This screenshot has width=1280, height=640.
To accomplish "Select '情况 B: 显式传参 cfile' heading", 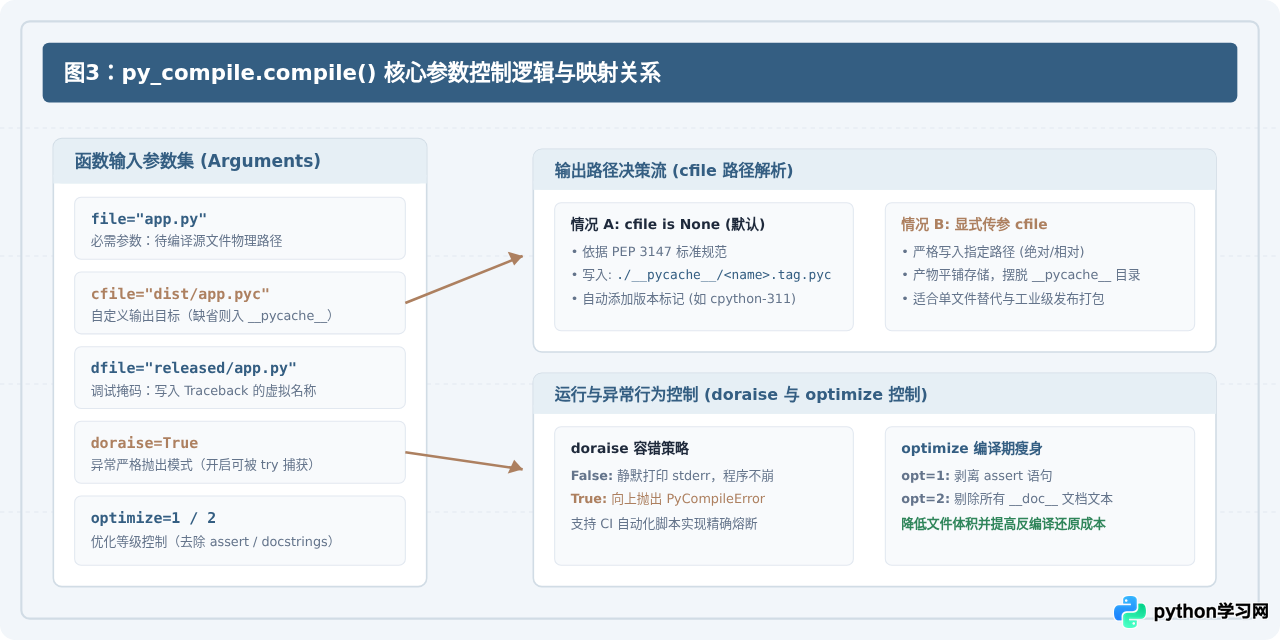I will (x=974, y=224).
